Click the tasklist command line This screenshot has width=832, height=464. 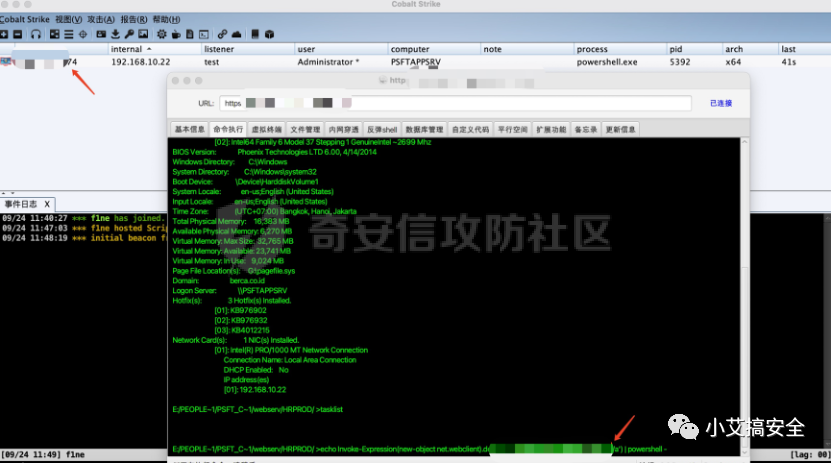(x=257, y=409)
